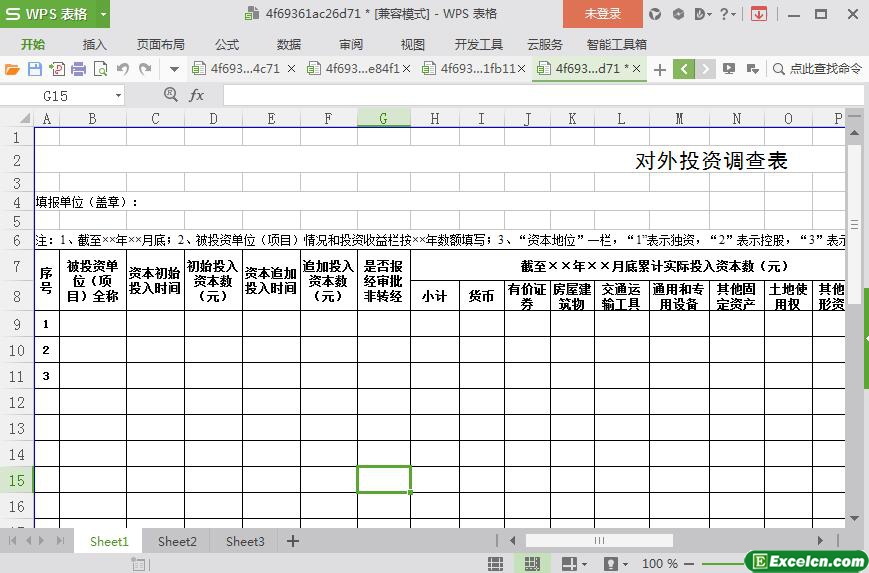Switch to Sheet2 tab

click(x=177, y=541)
